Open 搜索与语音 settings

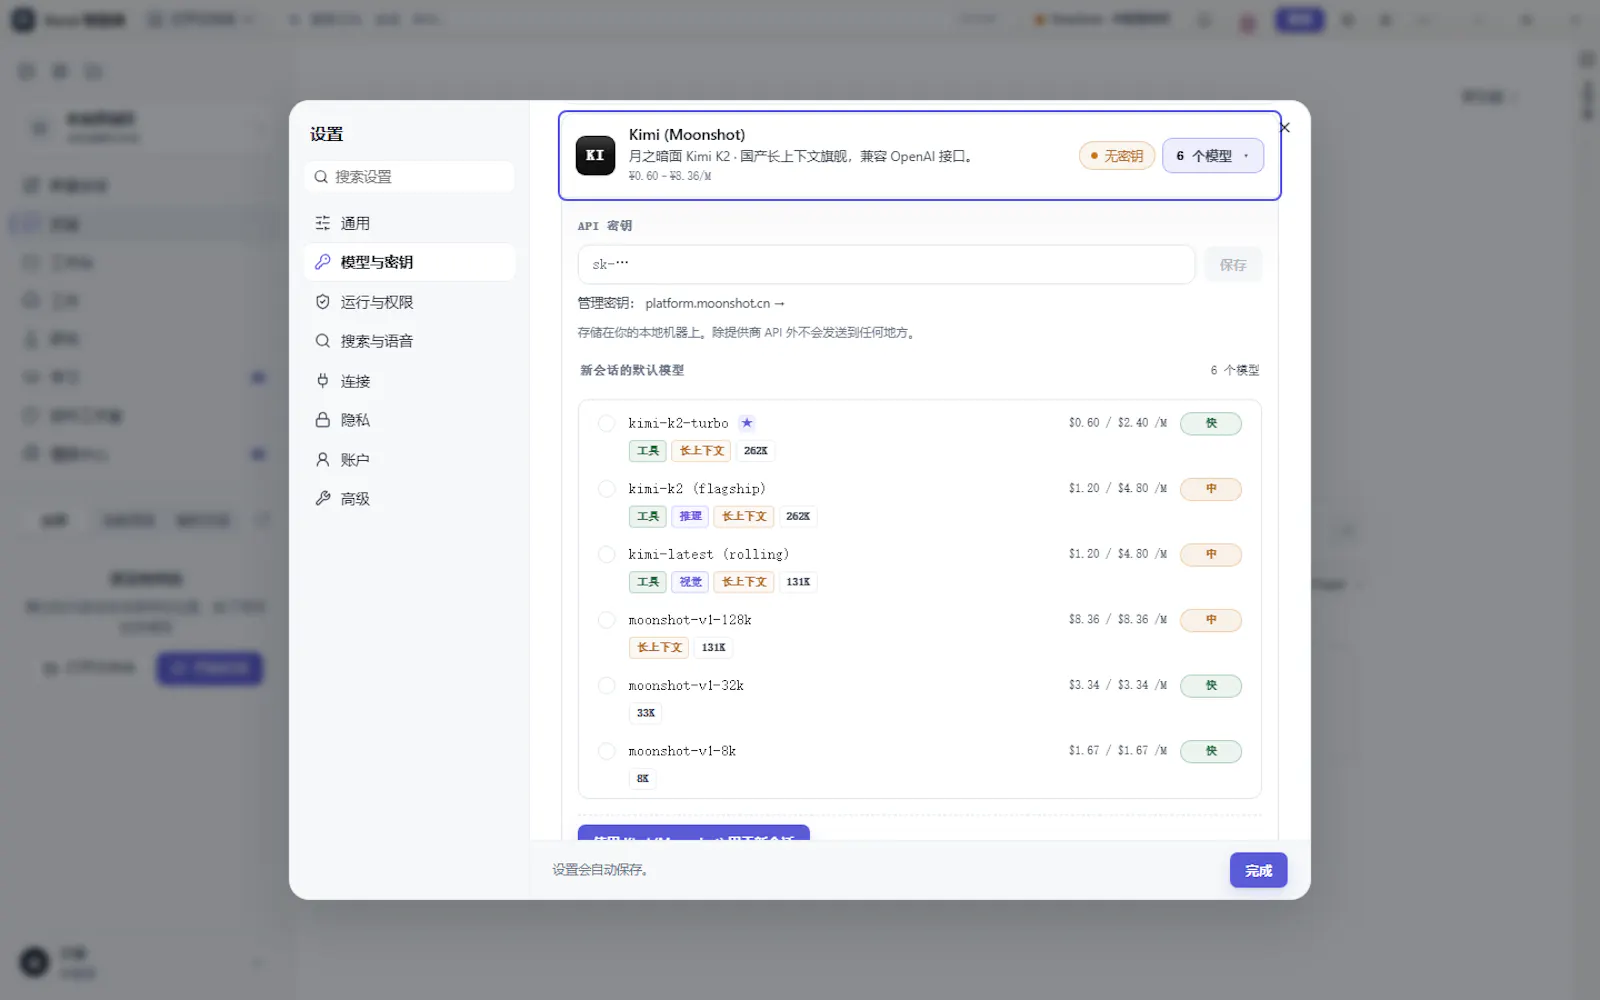(x=410, y=341)
